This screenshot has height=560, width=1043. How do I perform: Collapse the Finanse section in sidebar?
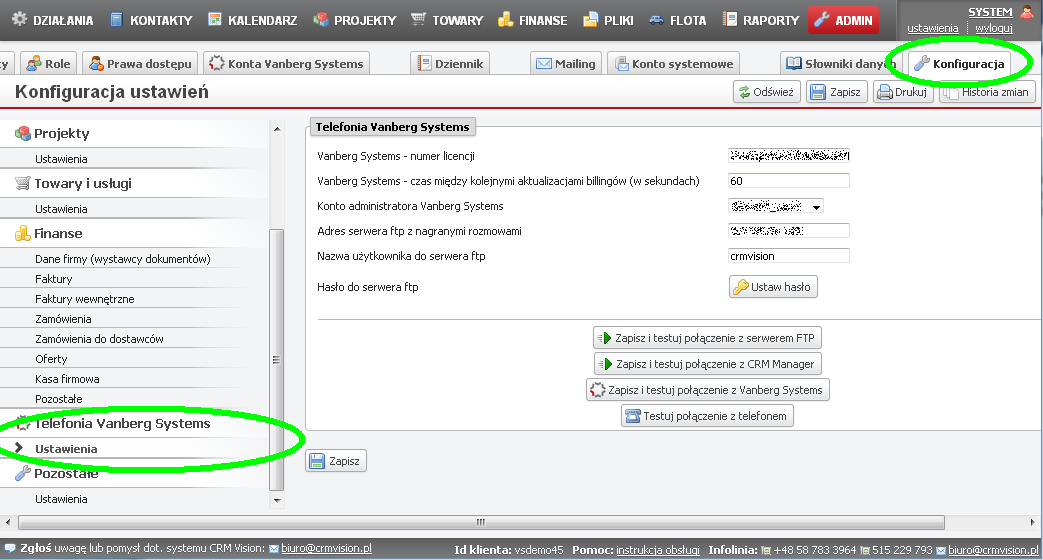[58, 233]
